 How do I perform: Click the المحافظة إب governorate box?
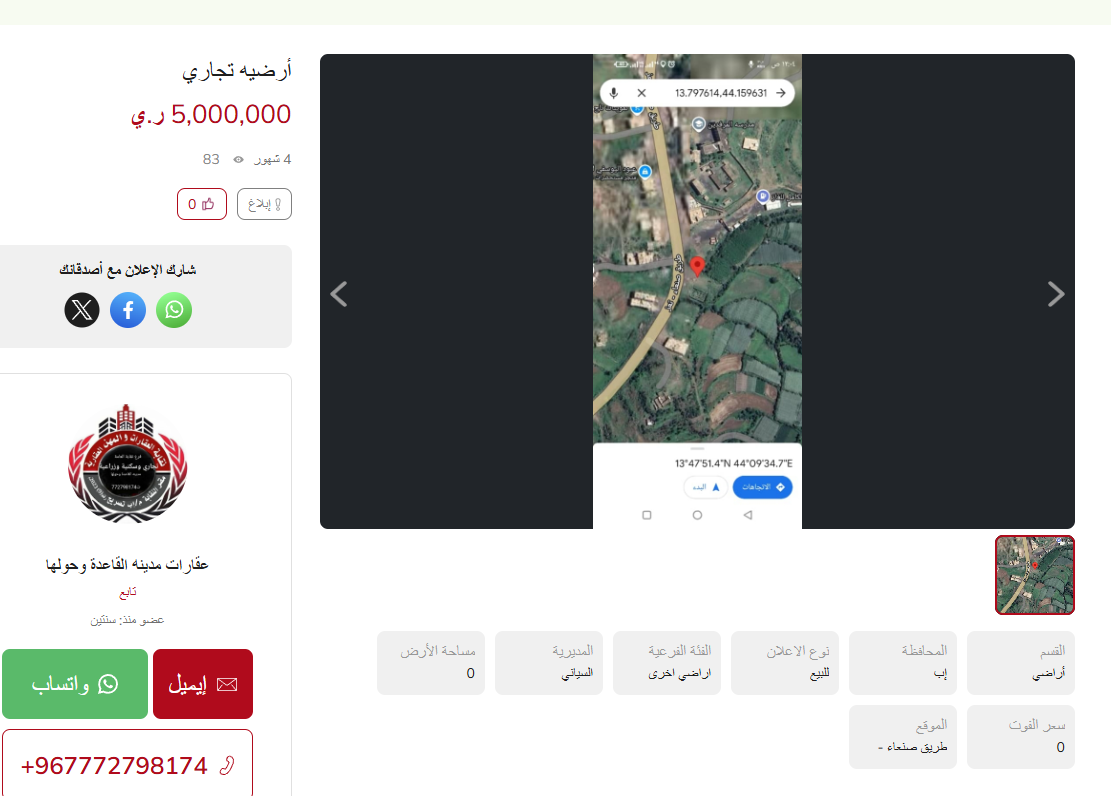(903, 663)
